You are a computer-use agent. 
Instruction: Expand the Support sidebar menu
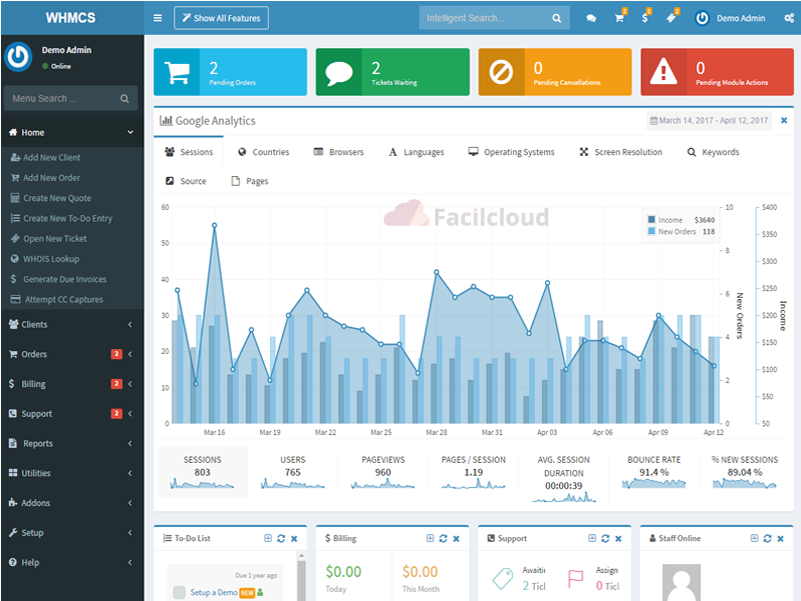tap(72, 413)
